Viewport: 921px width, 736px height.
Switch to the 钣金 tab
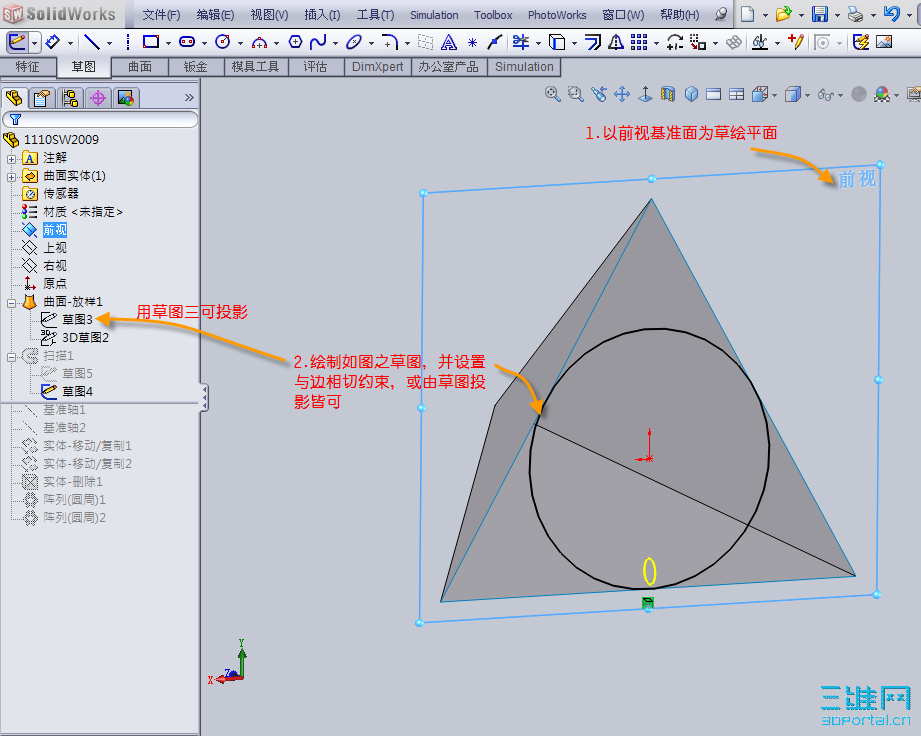click(196, 67)
